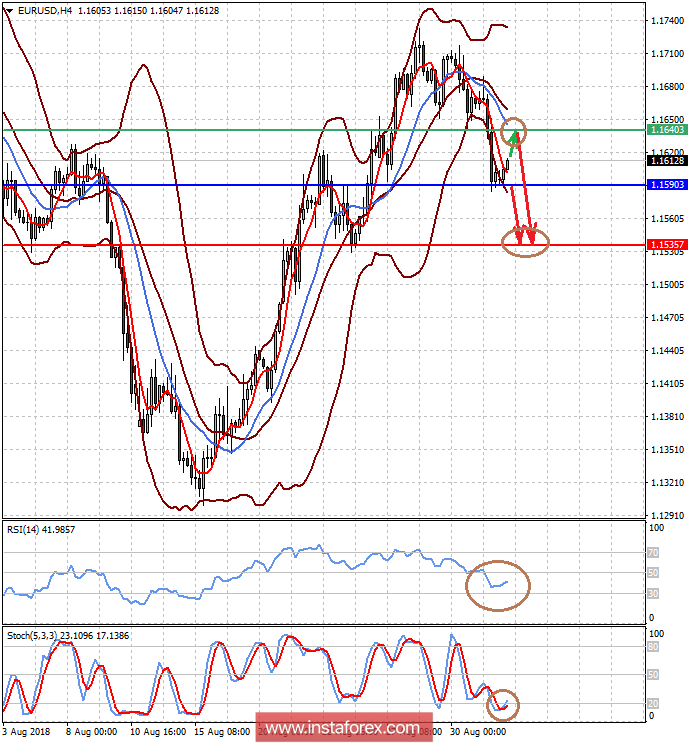The height and width of the screenshot is (743, 688).
Task: Click the 1.15605 price axis value
Action: point(668,218)
